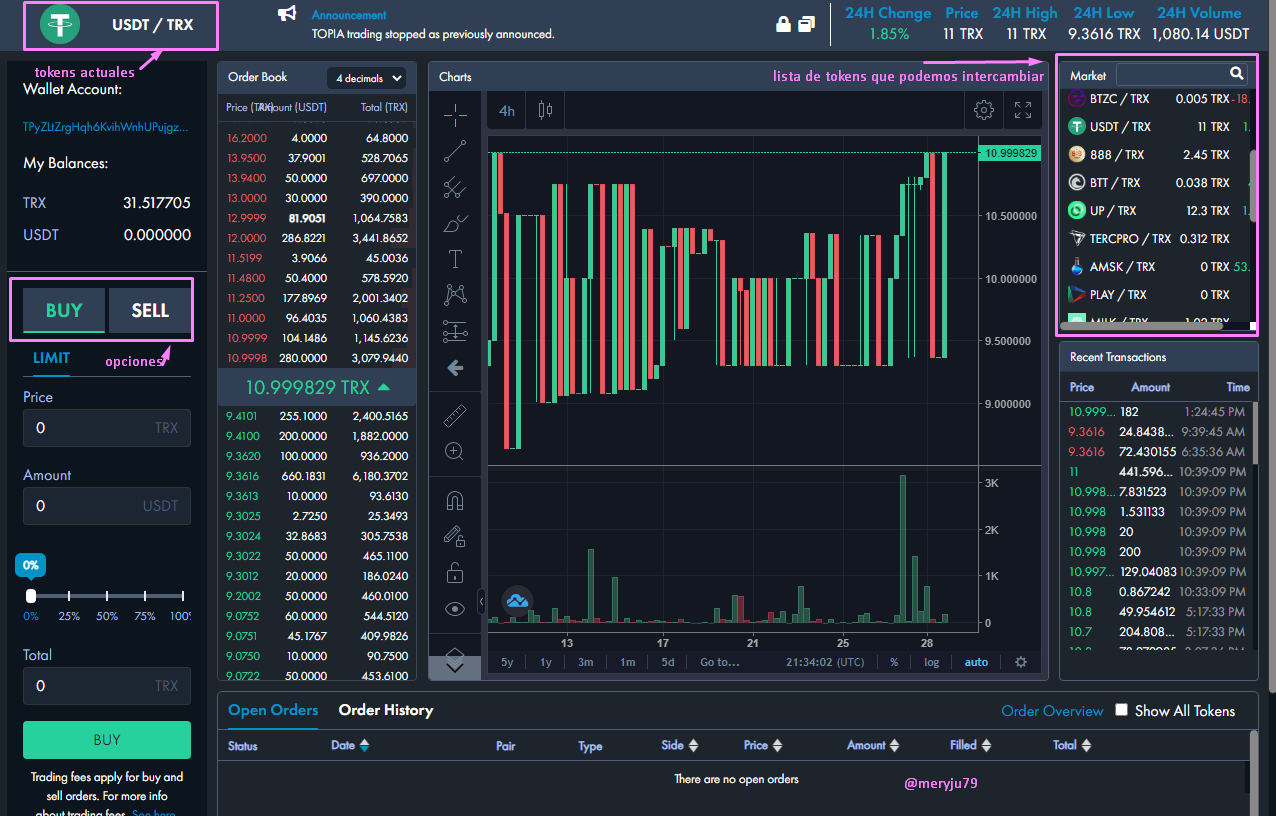Select the text annotation tool
The height and width of the screenshot is (816, 1276).
[455, 259]
